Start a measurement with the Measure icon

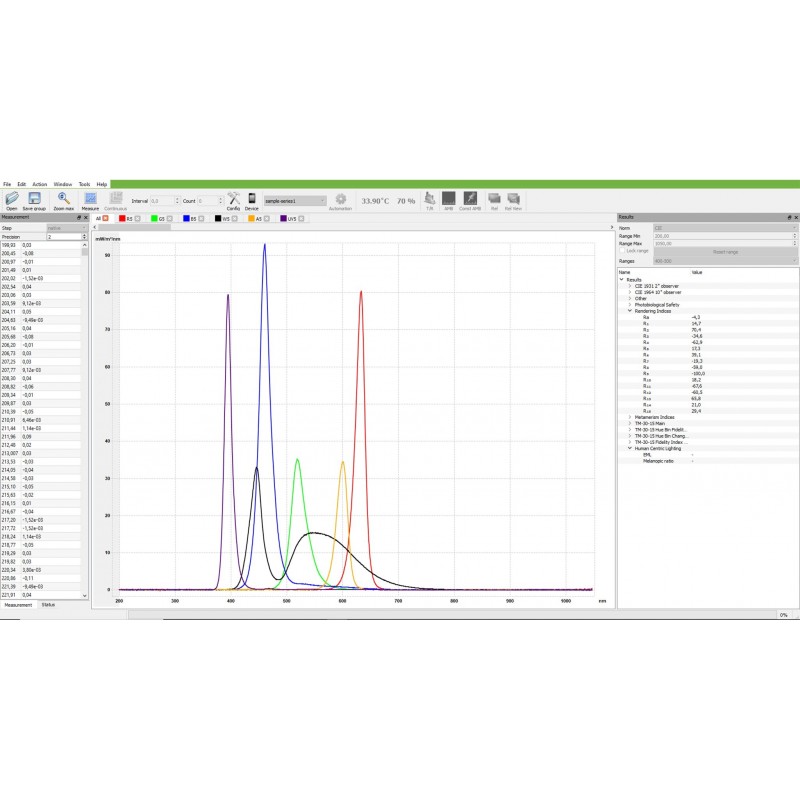point(90,199)
